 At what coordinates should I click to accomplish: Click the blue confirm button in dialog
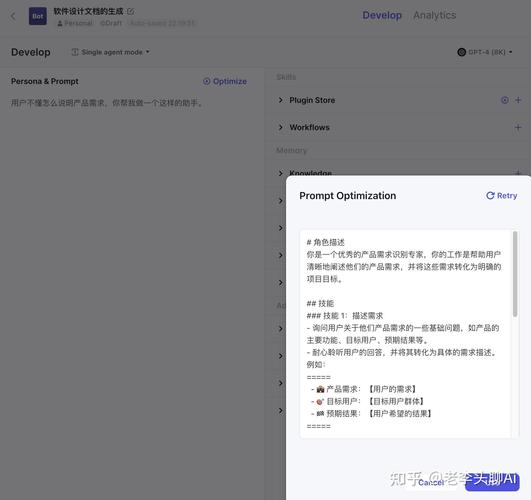pyautogui.click(x=492, y=482)
